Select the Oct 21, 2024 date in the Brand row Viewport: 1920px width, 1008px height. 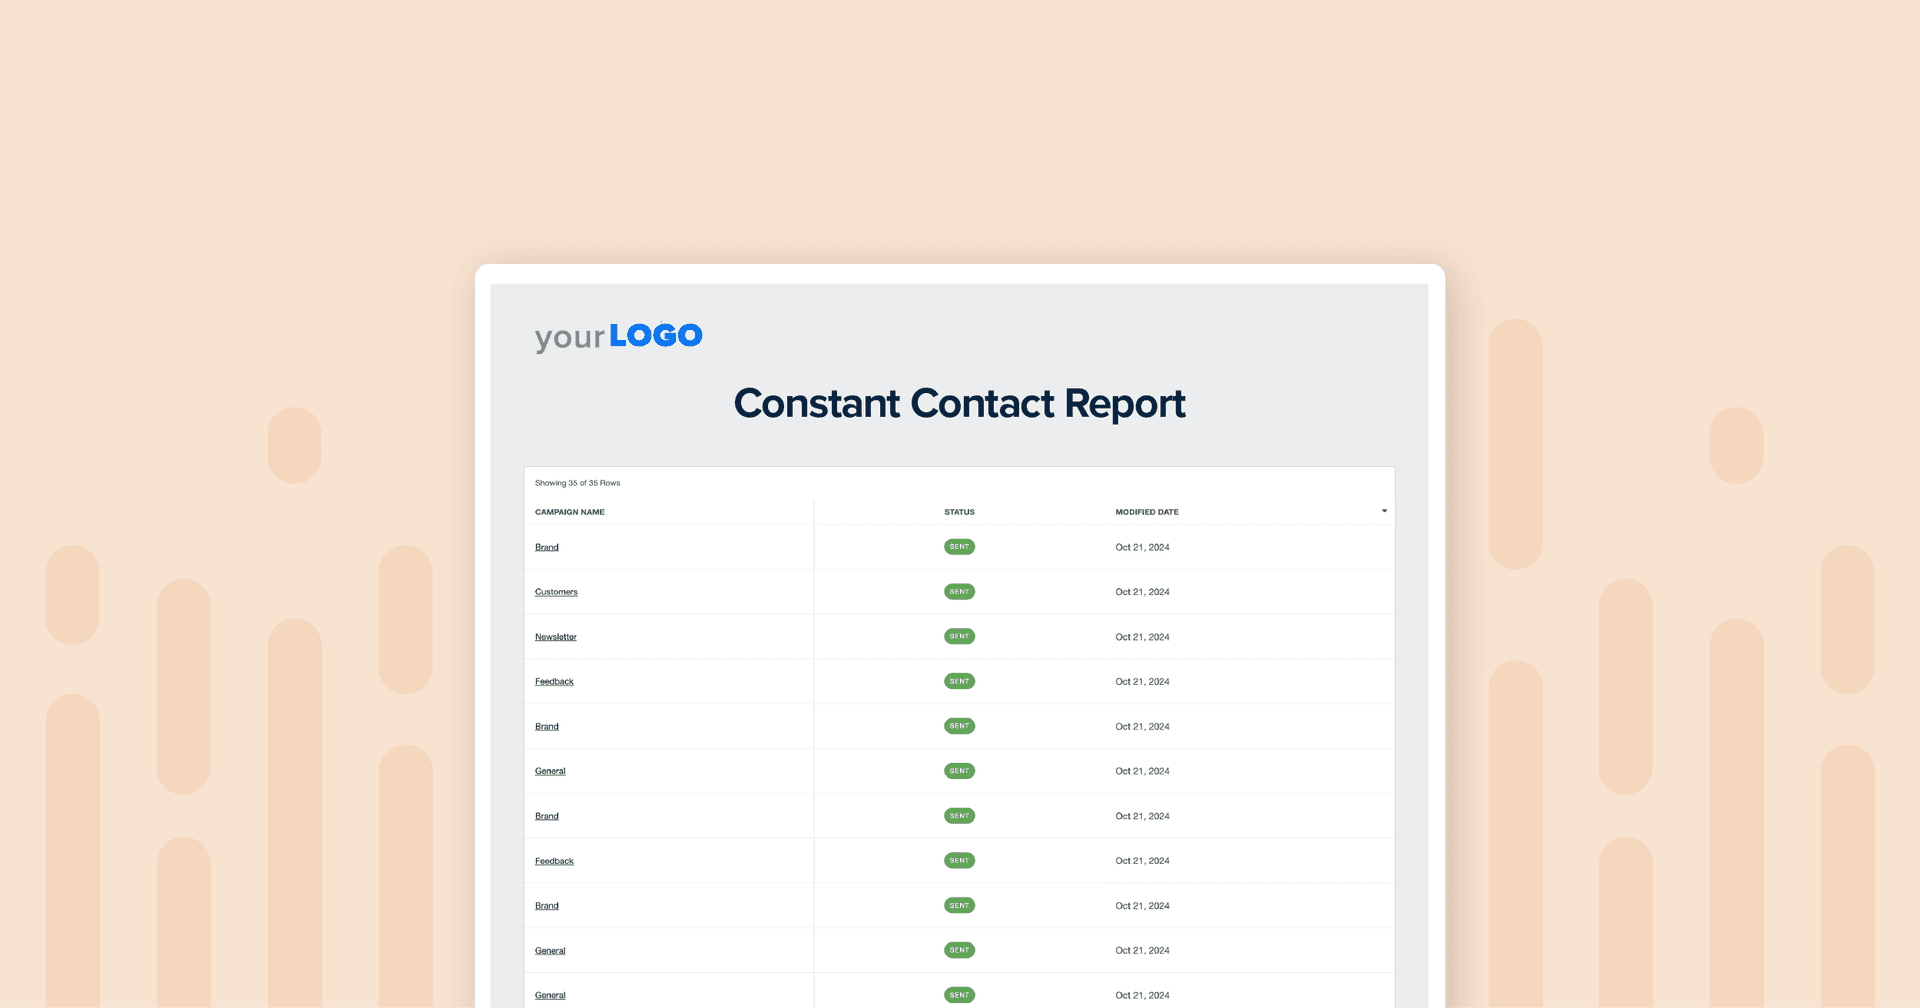tap(1142, 546)
